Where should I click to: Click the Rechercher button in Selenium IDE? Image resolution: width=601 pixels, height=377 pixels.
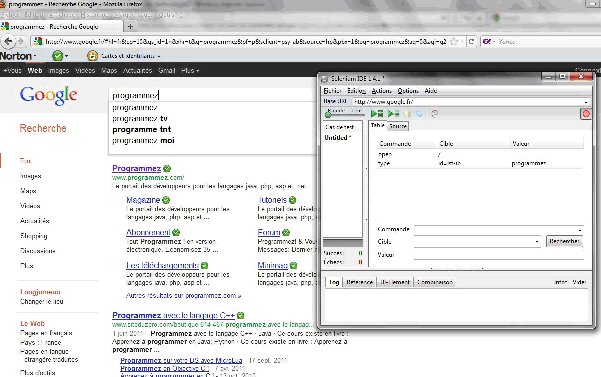tap(564, 241)
